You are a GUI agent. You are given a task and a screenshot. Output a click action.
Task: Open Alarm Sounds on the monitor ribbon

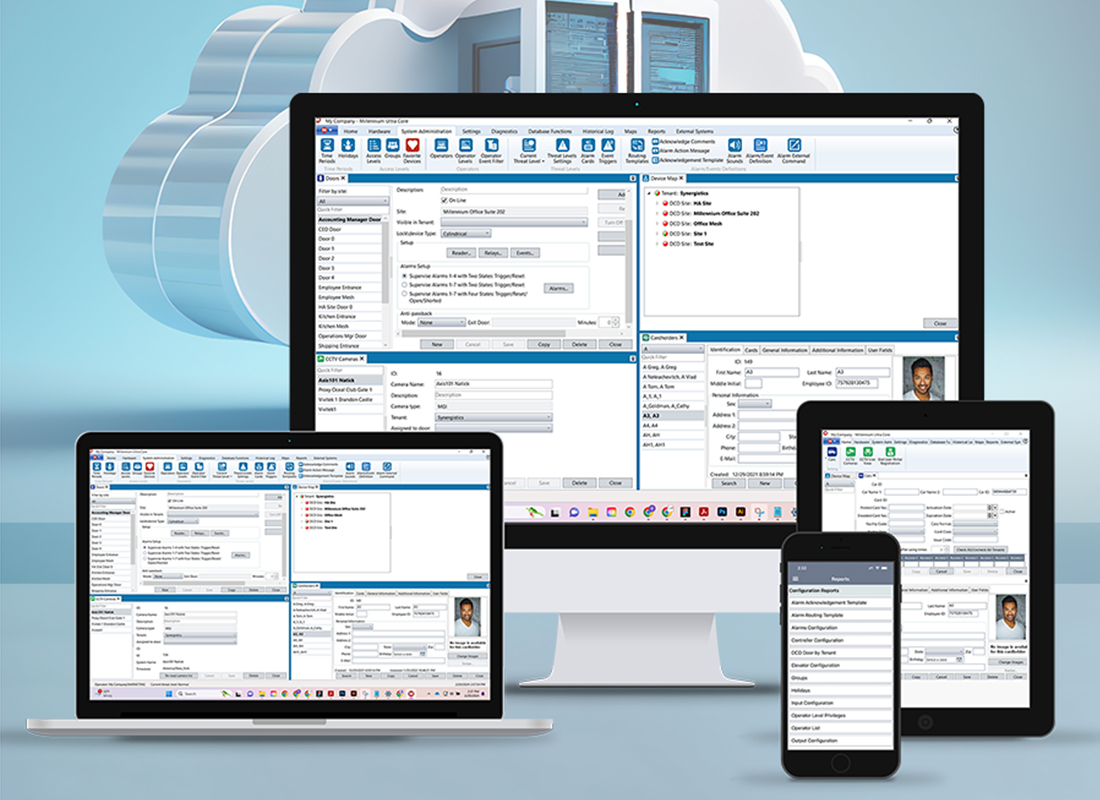[735, 150]
